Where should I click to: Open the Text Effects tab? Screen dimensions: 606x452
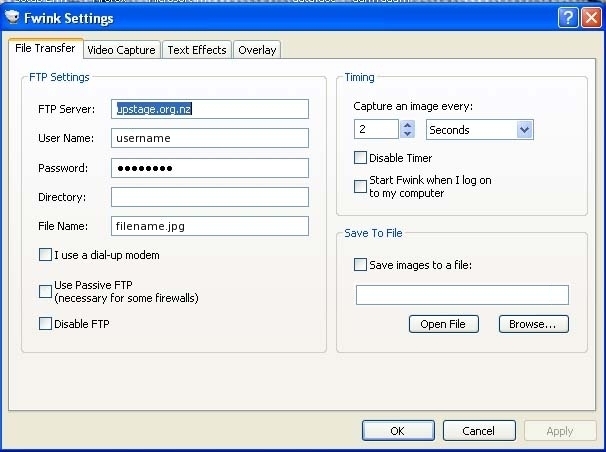tap(197, 50)
